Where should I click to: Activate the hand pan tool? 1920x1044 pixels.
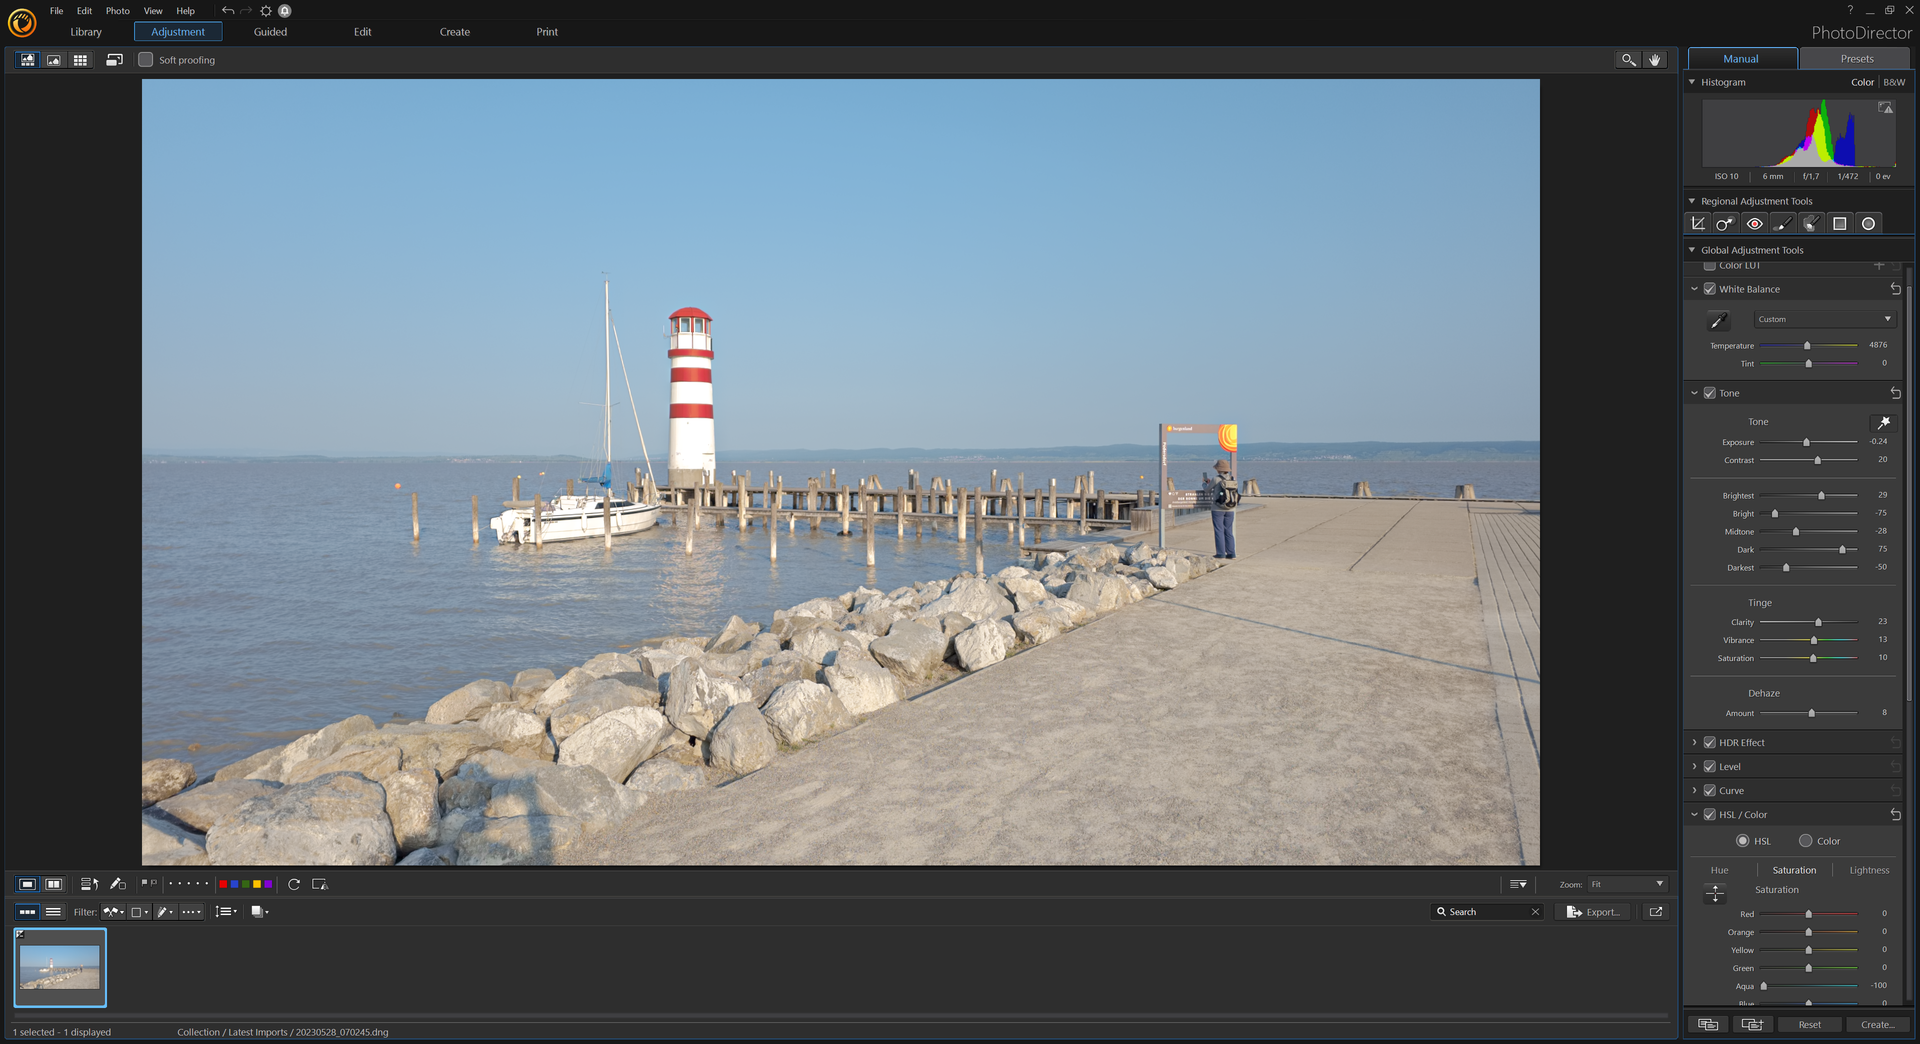coord(1655,60)
